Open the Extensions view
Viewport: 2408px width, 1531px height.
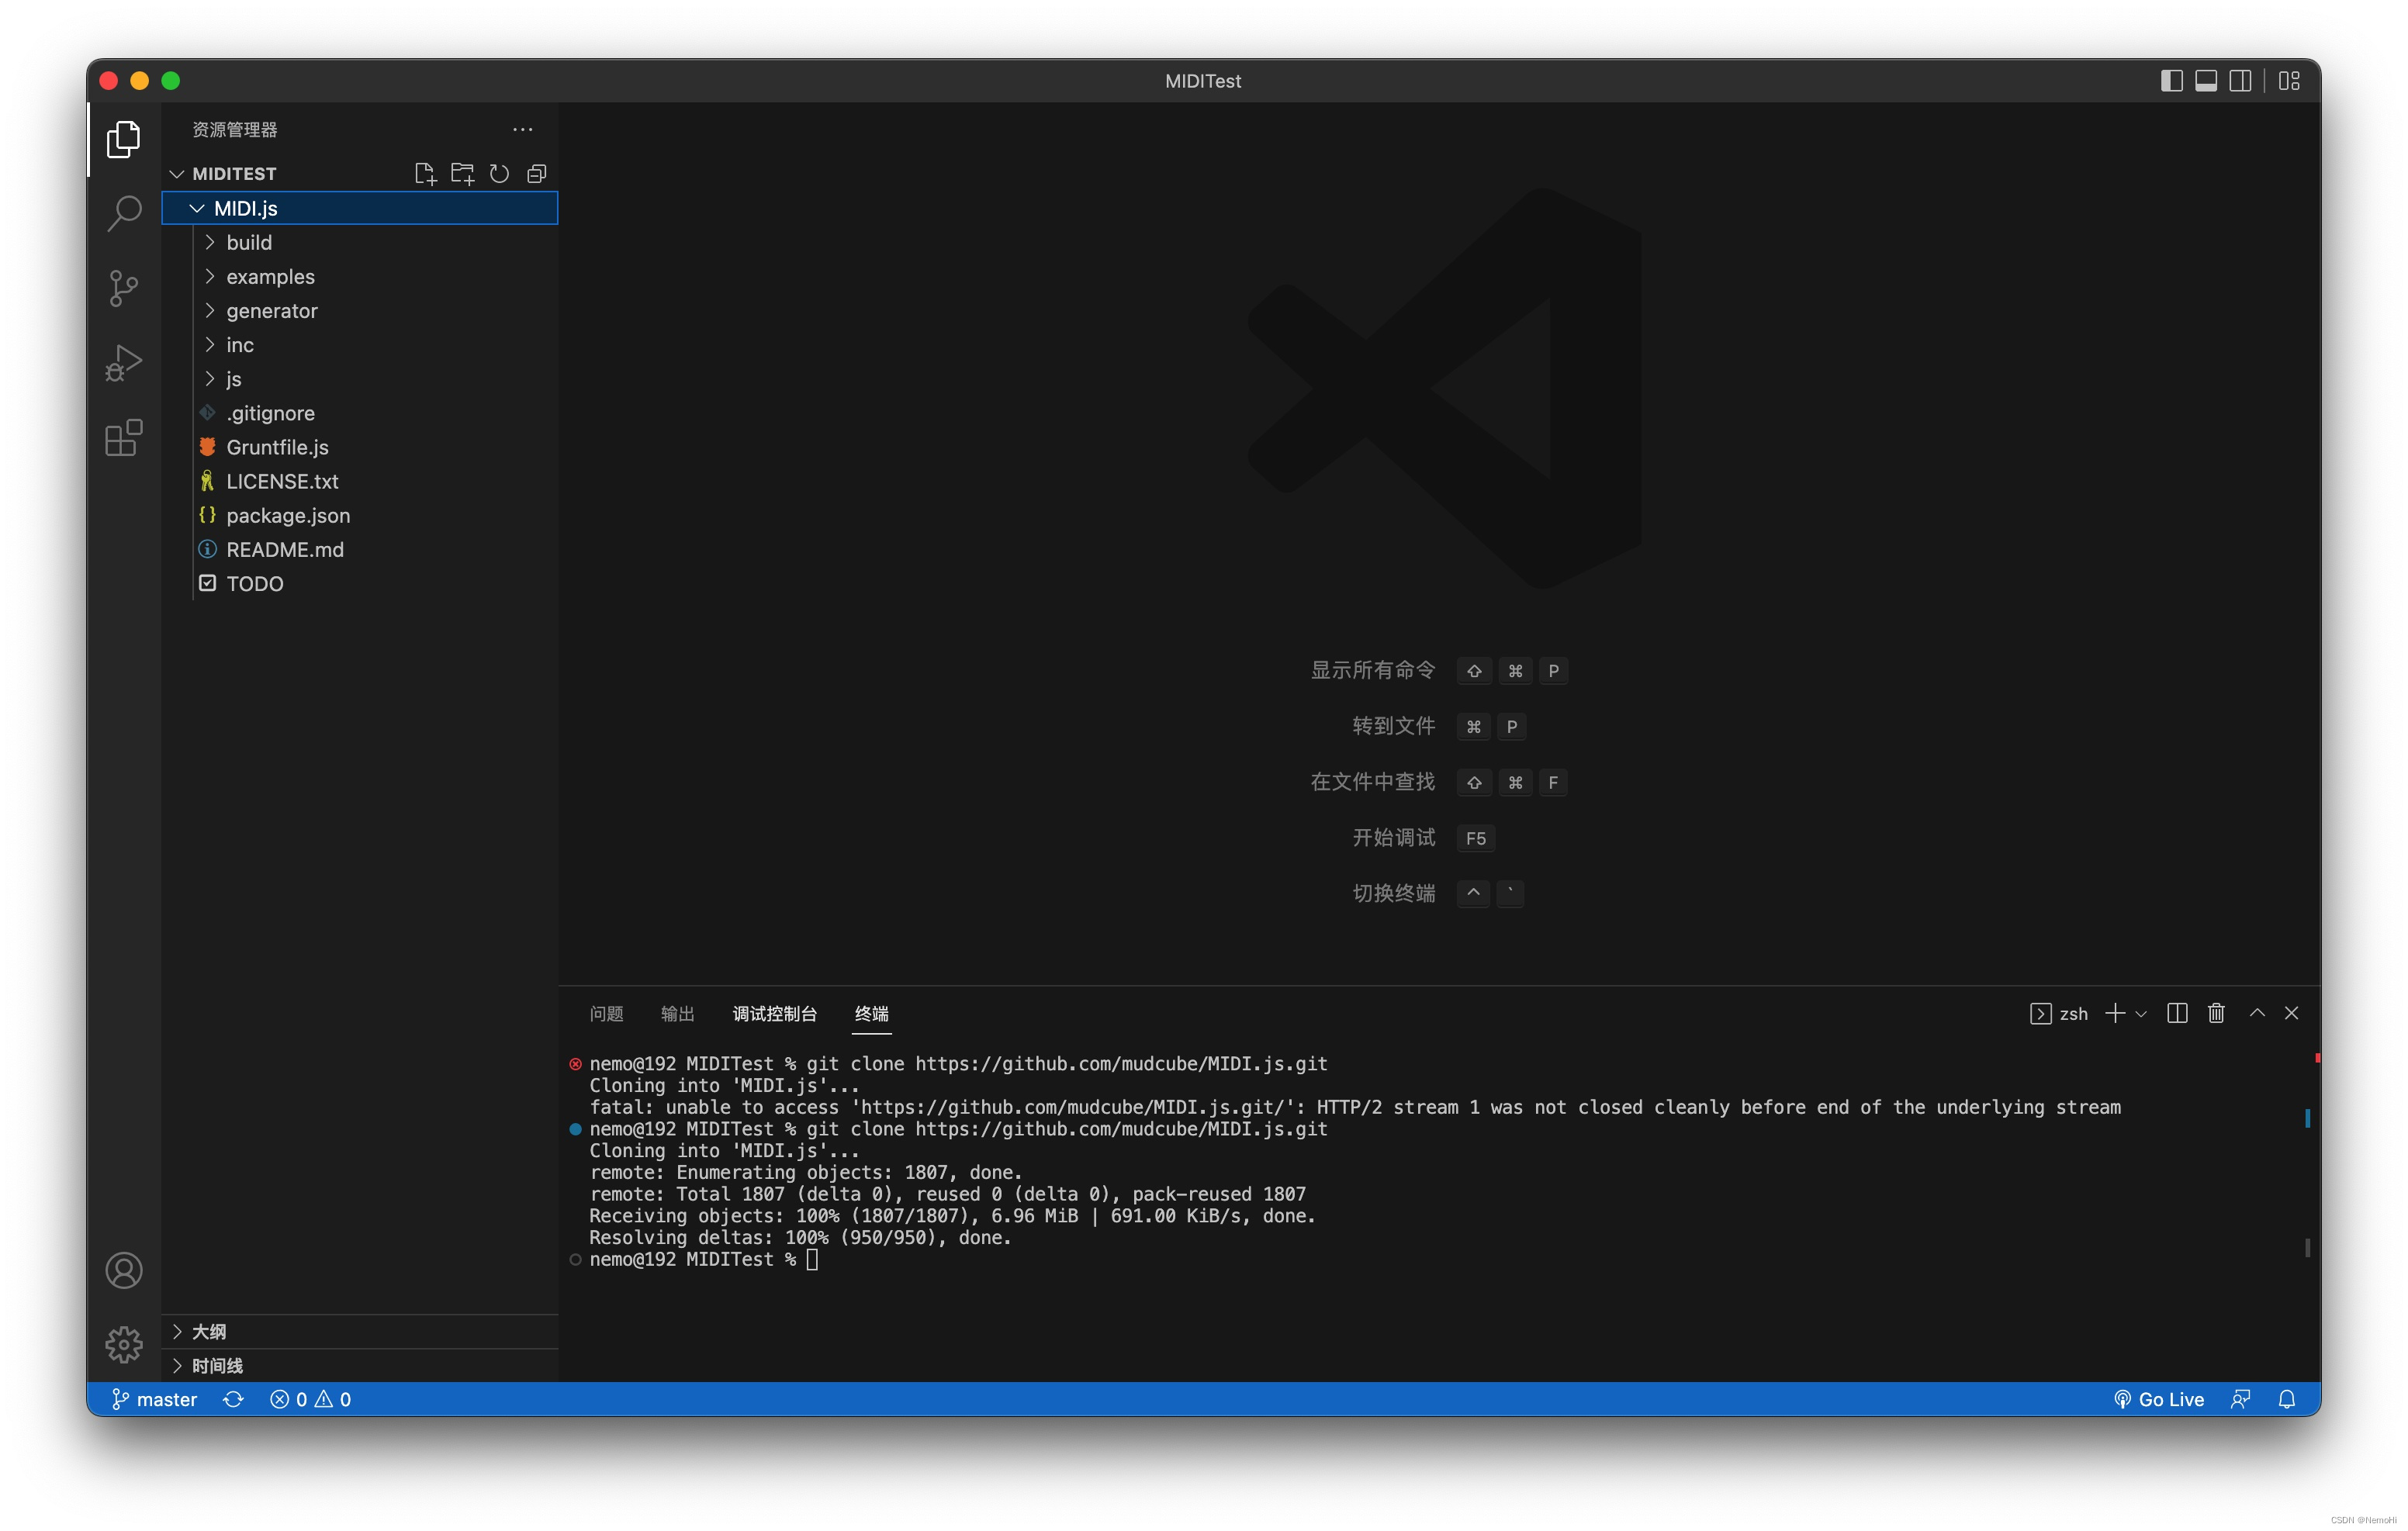123,438
